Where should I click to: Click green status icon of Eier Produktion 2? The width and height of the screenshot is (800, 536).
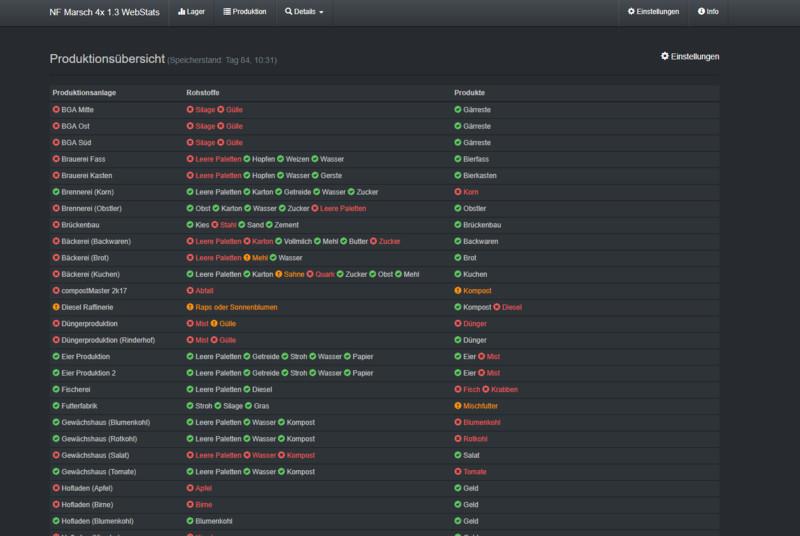click(x=56, y=373)
